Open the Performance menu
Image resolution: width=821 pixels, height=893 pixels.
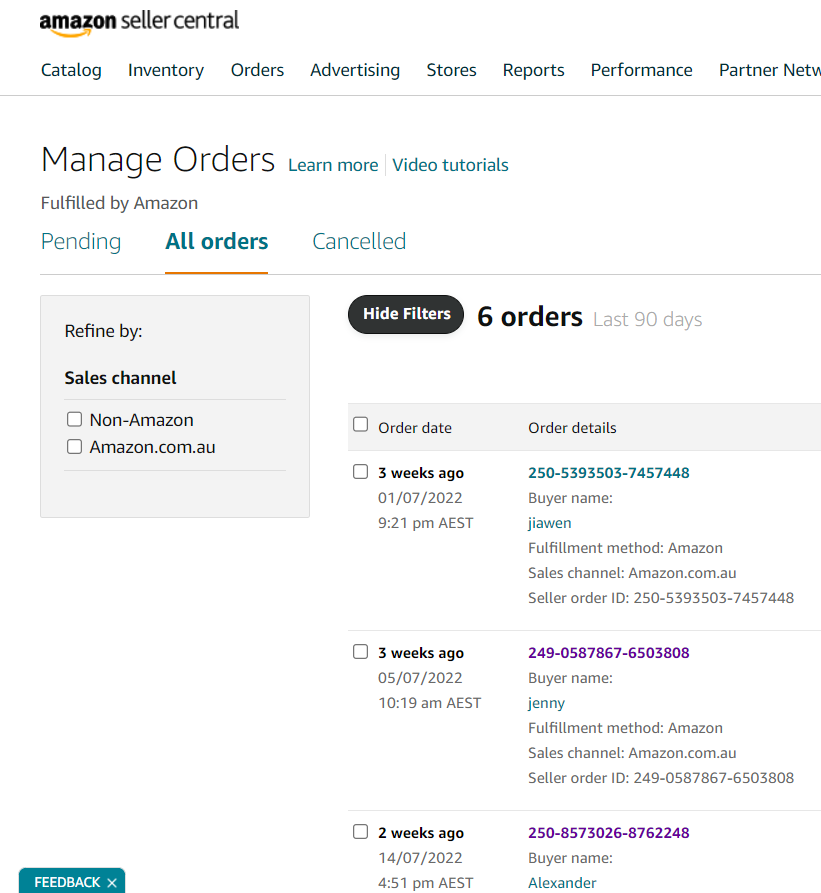coord(641,70)
